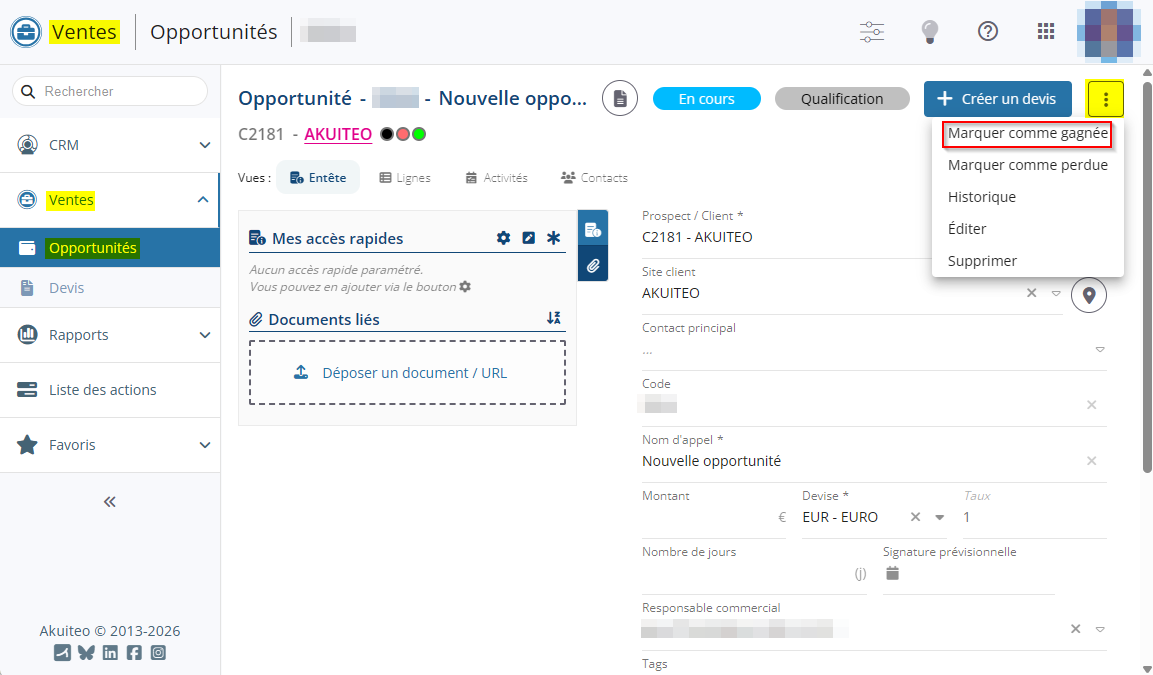Viewport: 1153px width, 675px height.
Task: Open the attachments paperclip side tab
Action: pos(593,266)
